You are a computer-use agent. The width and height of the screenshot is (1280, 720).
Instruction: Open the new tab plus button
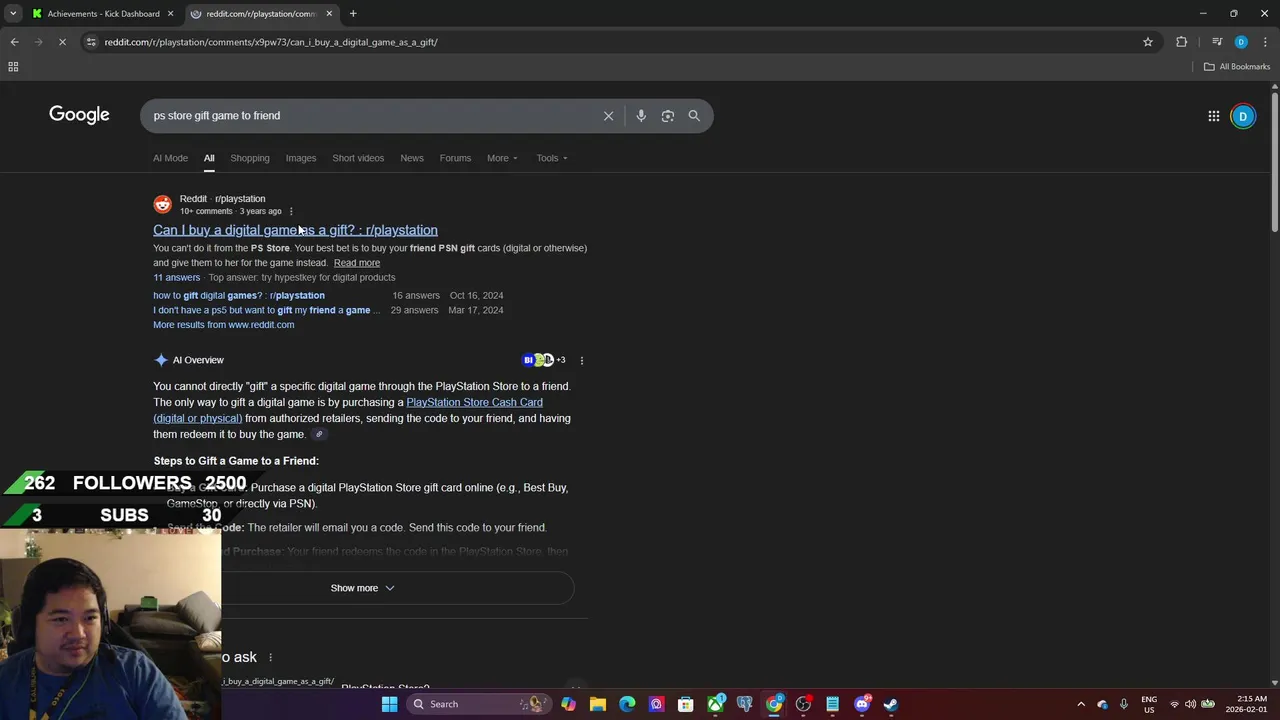click(353, 14)
